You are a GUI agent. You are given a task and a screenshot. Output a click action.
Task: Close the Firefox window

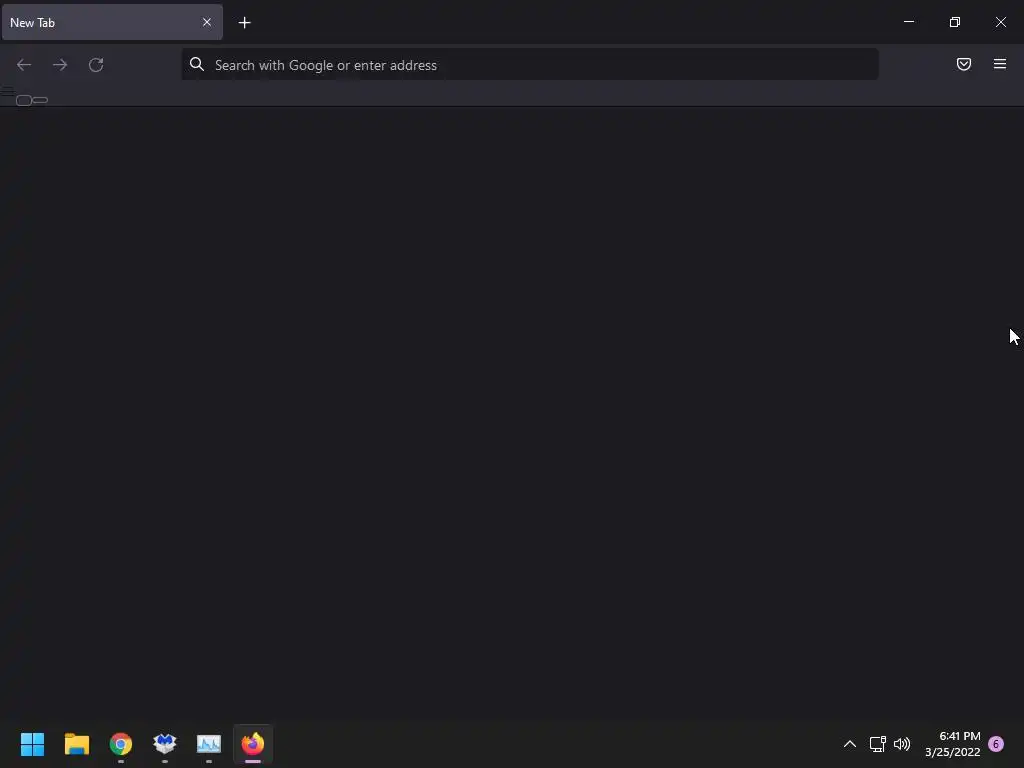coord(1000,22)
